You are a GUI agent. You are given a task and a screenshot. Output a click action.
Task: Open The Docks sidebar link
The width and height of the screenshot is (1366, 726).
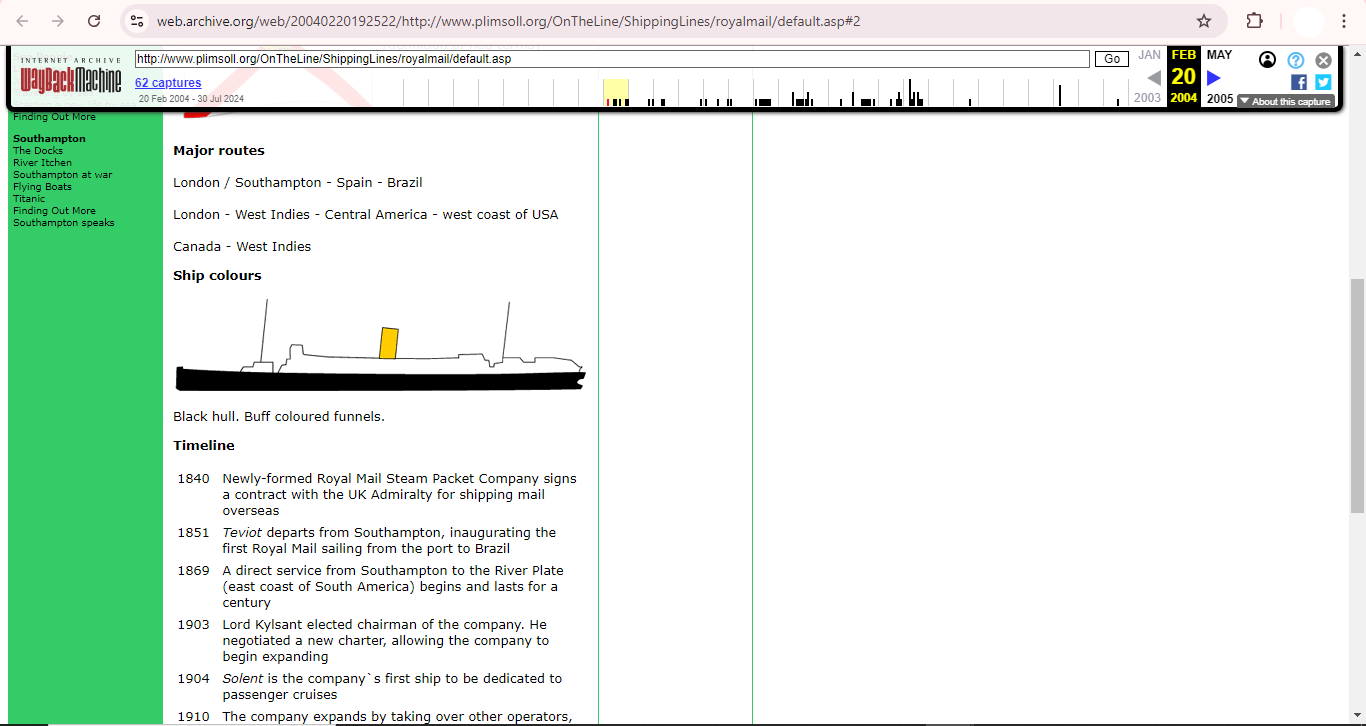click(38, 151)
